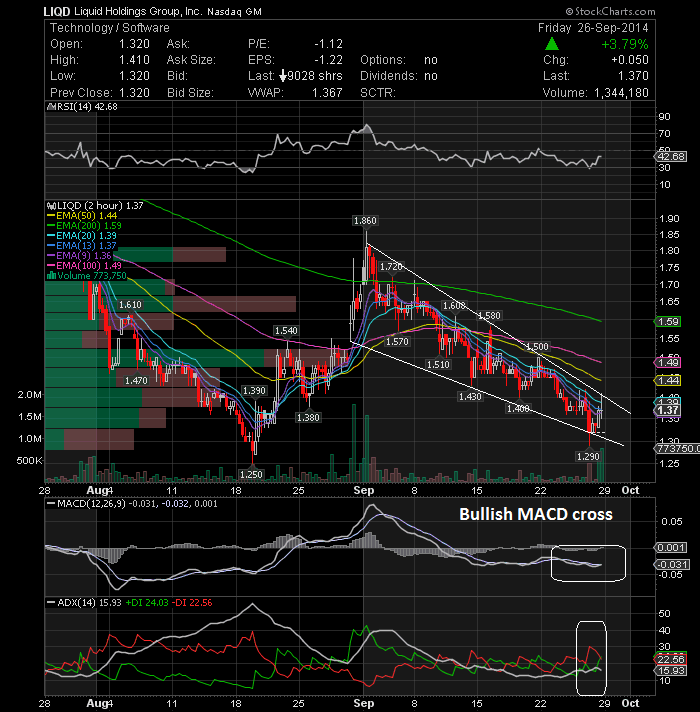Click the Prev Close label
This screenshot has height=712, width=700.
tap(81, 93)
